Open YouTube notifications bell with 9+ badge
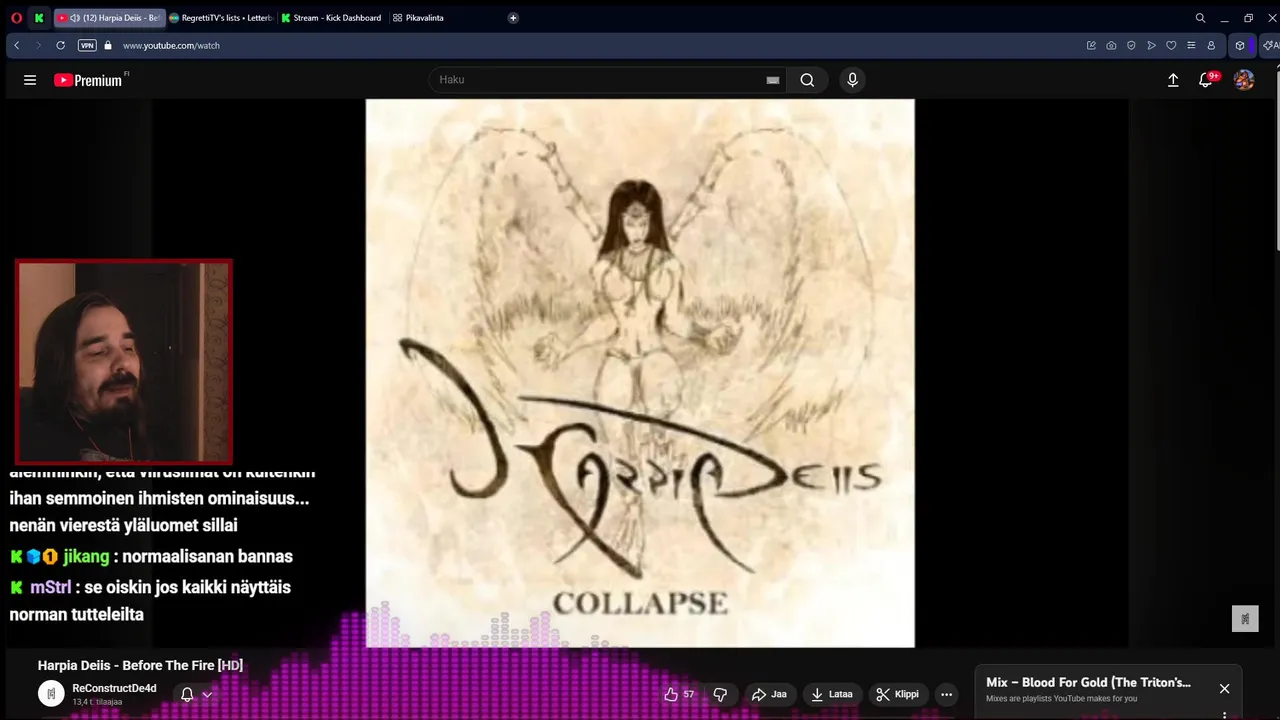This screenshot has height=720, width=1280. click(1207, 80)
